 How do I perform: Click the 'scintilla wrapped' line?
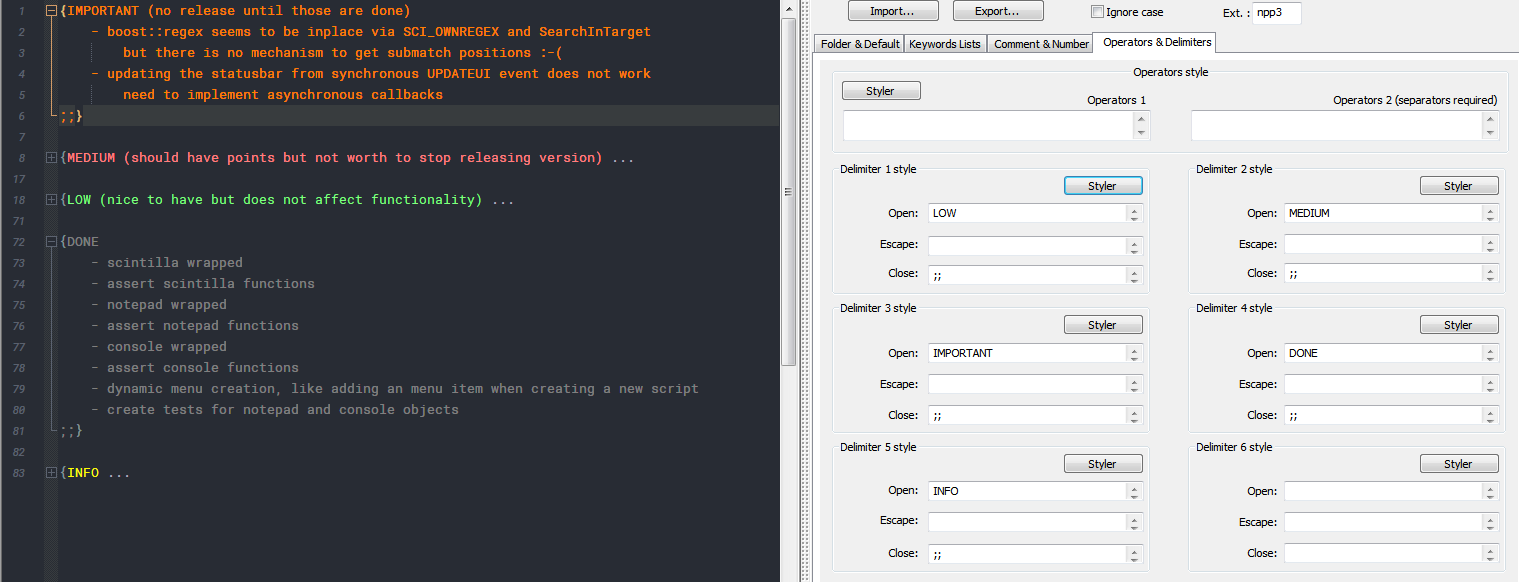167,263
